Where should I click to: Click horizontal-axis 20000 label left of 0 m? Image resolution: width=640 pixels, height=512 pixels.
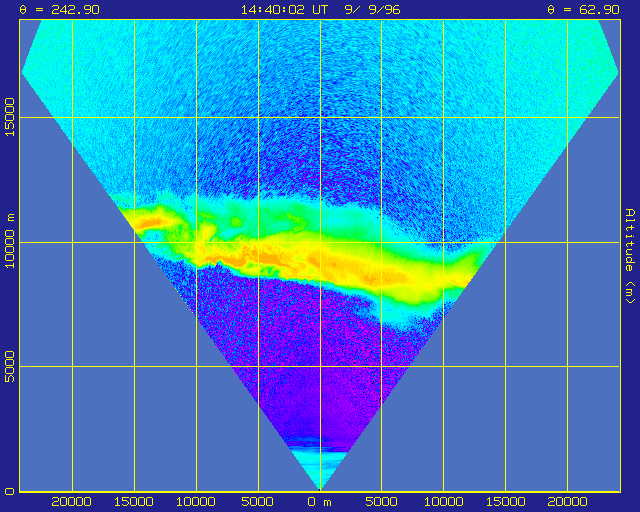71,502
